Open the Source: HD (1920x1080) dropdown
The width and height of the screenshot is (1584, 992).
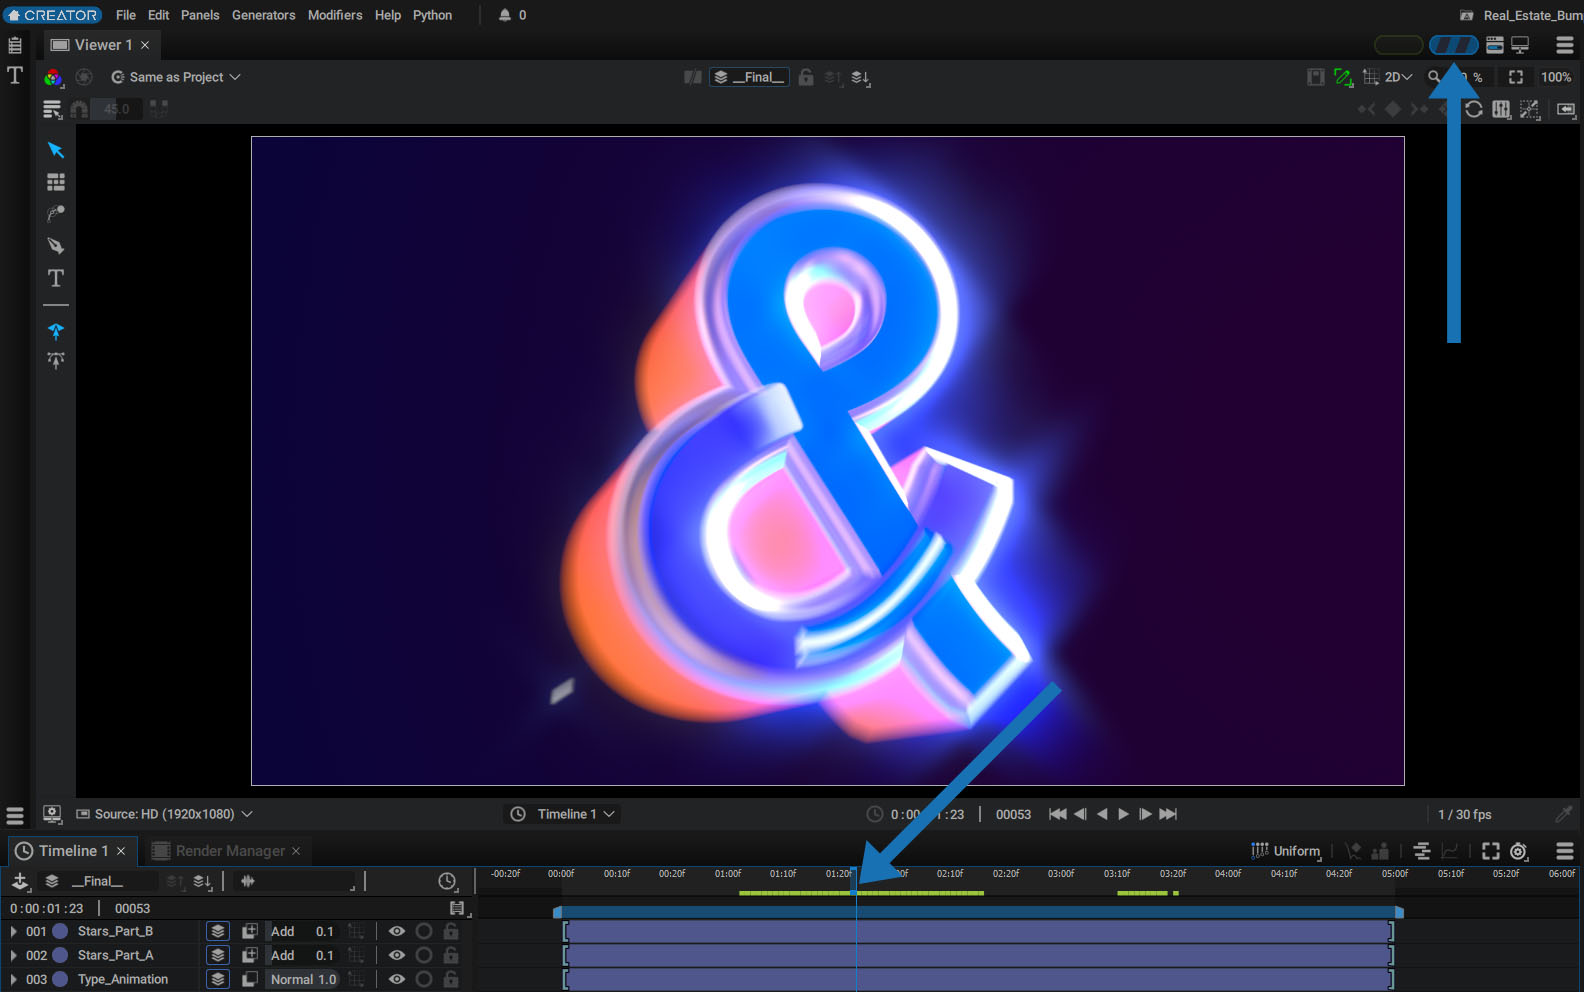coord(165,814)
